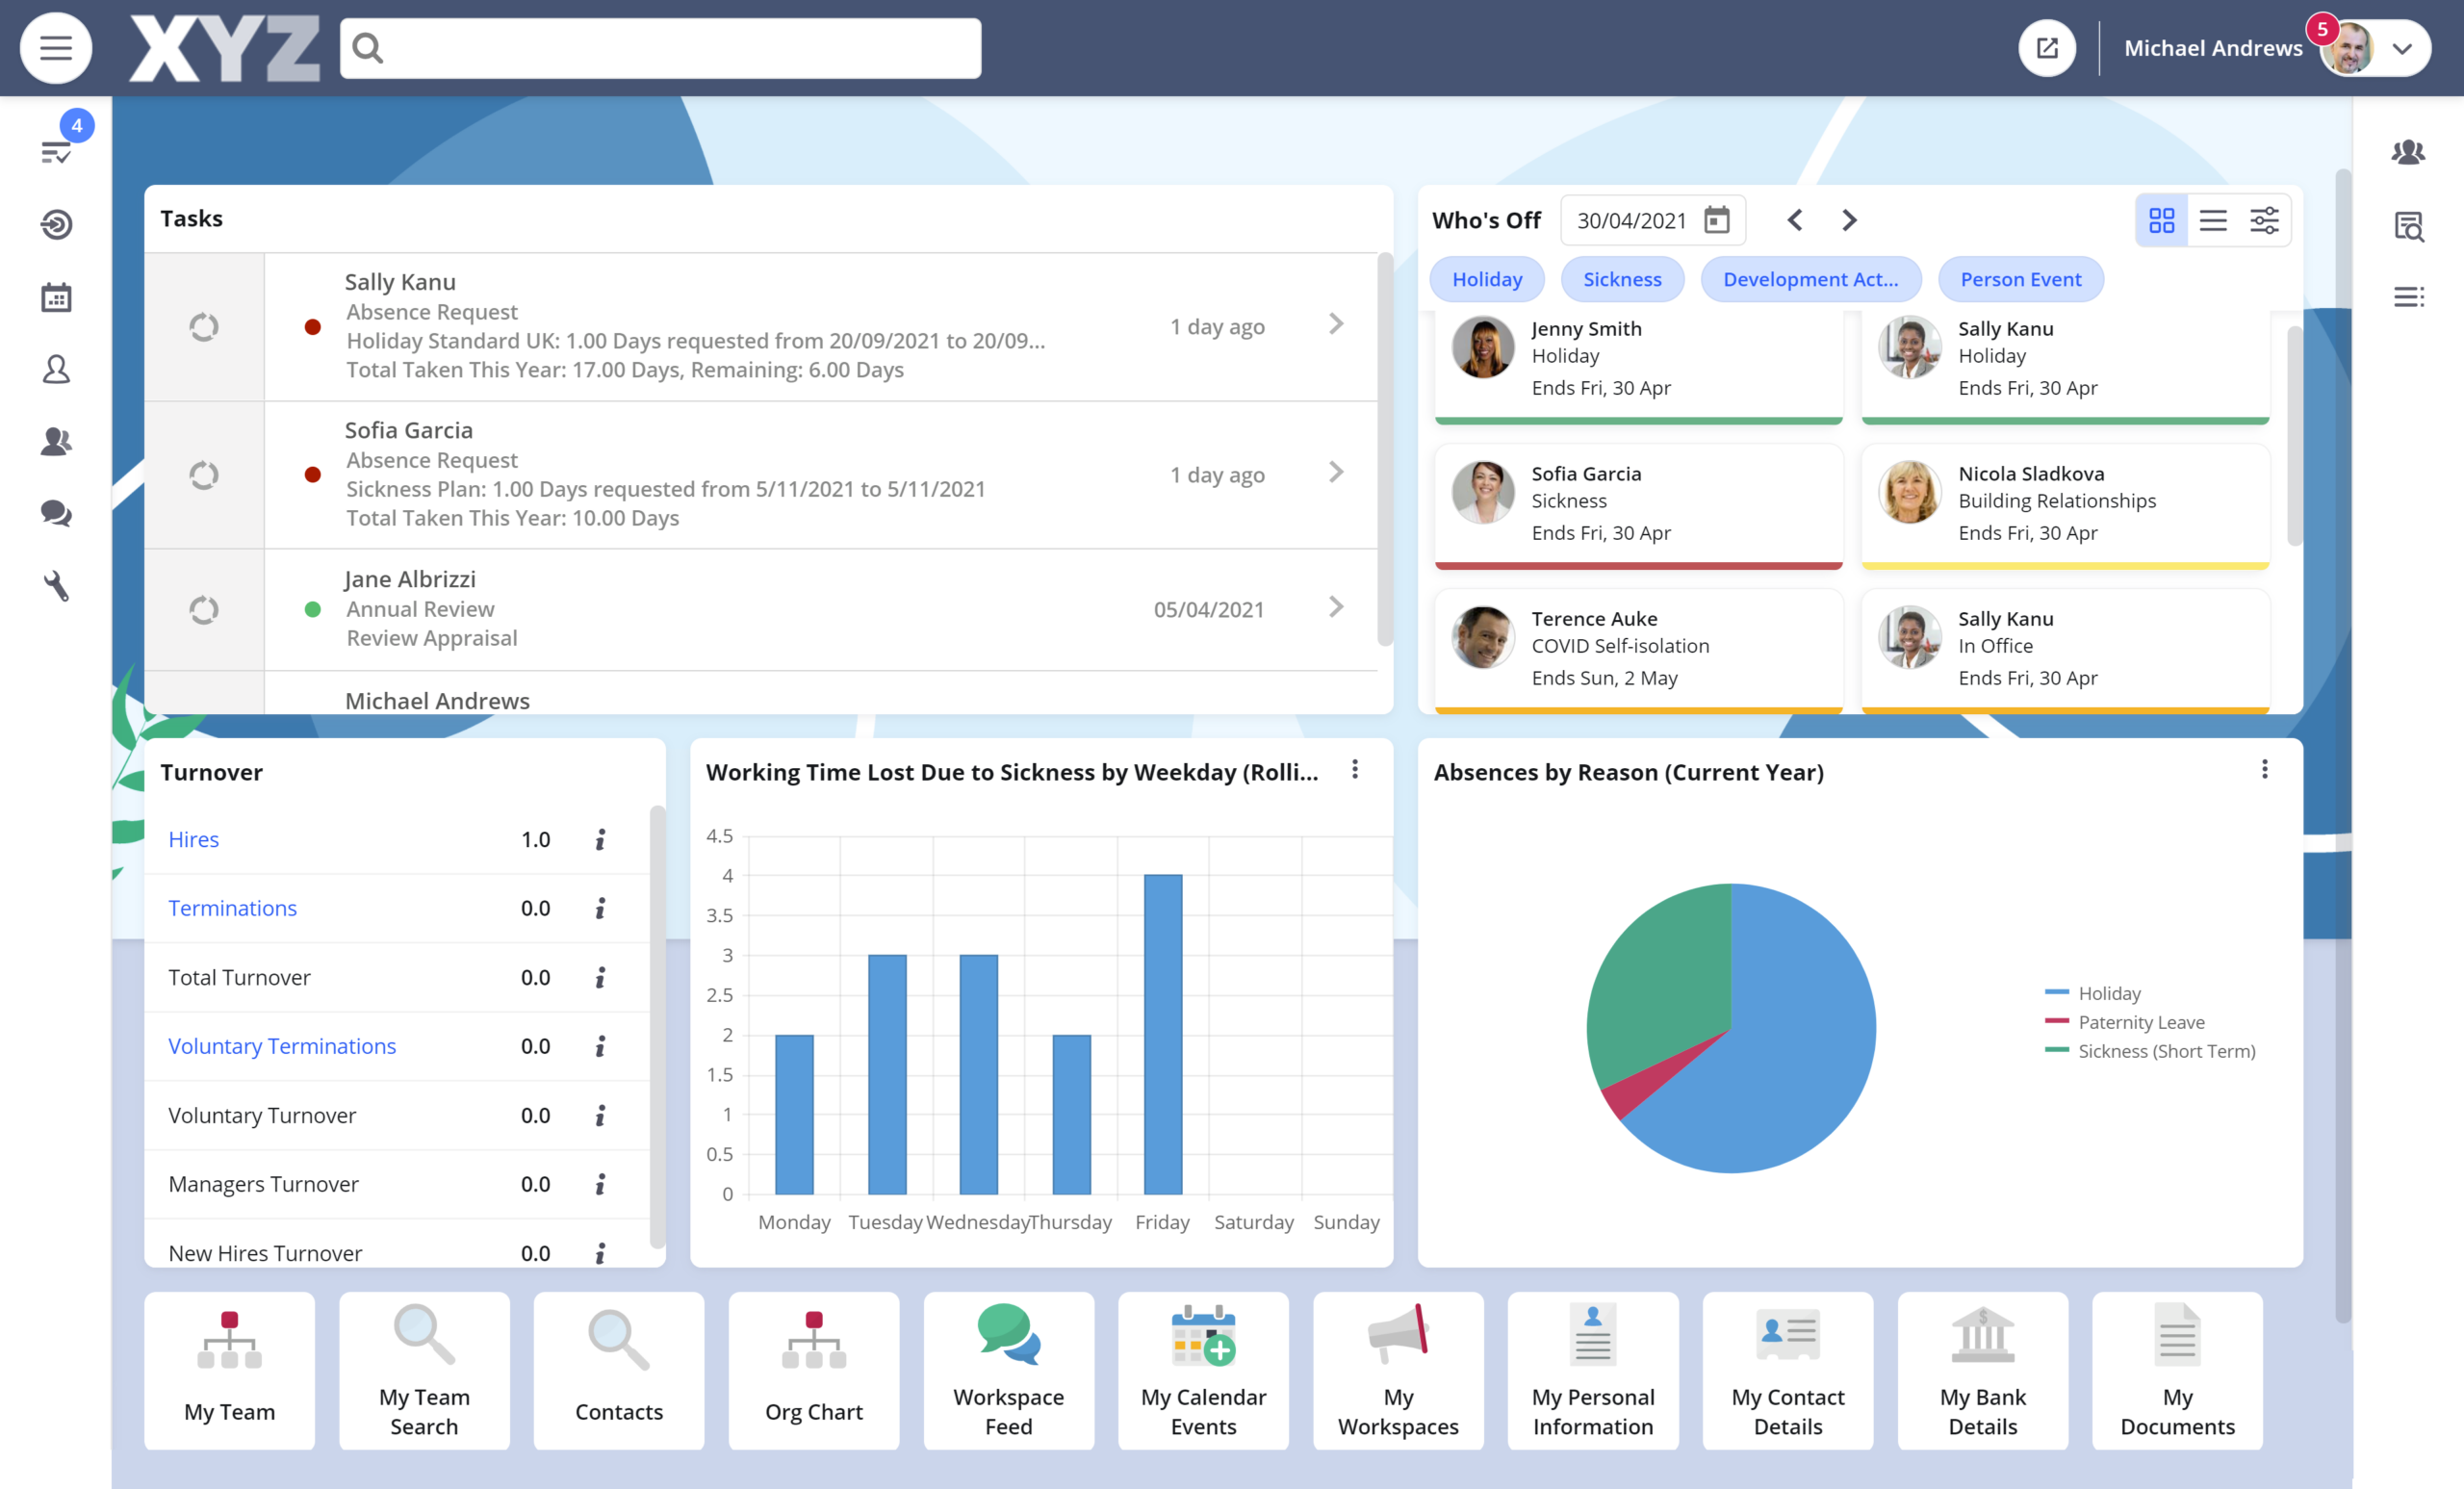Image resolution: width=2464 pixels, height=1489 pixels.
Task: Click the search input field
Action: tap(680, 48)
